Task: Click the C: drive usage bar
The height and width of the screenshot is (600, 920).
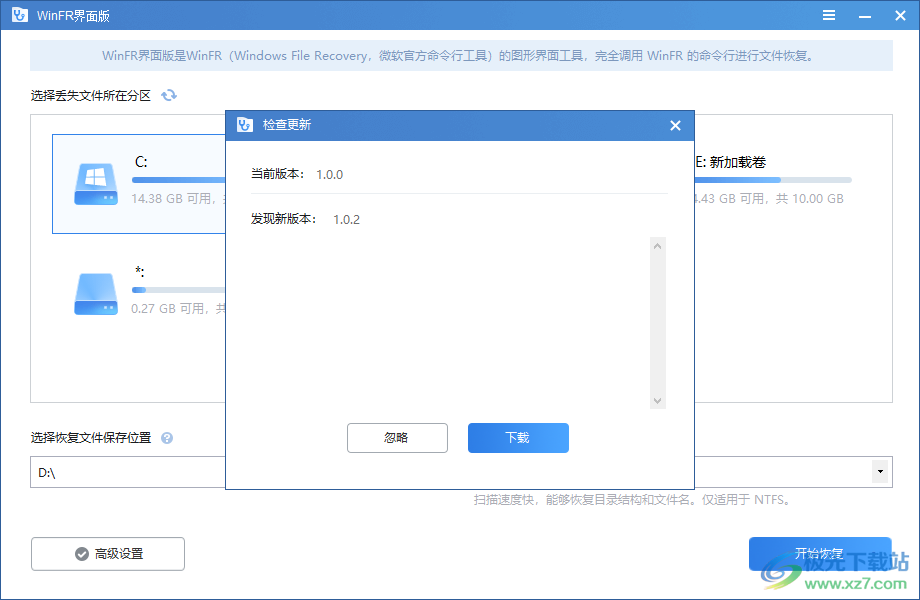Action: pyautogui.click(x=179, y=180)
